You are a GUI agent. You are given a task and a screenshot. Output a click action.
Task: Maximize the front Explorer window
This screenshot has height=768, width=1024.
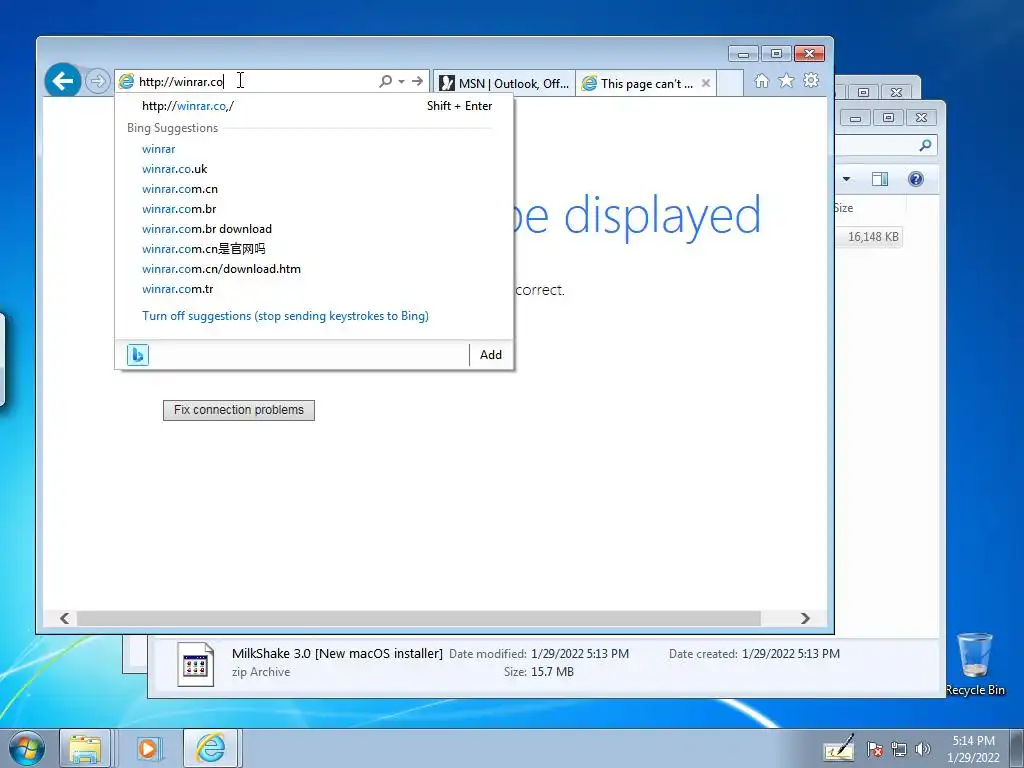(x=888, y=118)
